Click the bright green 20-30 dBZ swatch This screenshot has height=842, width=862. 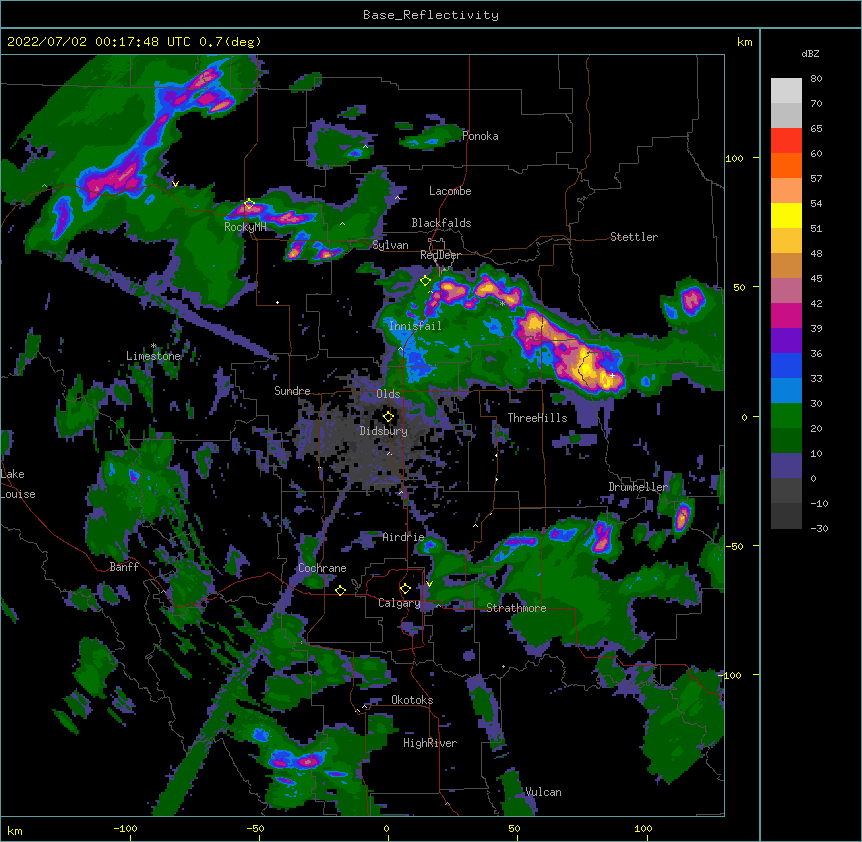(x=786, y=416)
